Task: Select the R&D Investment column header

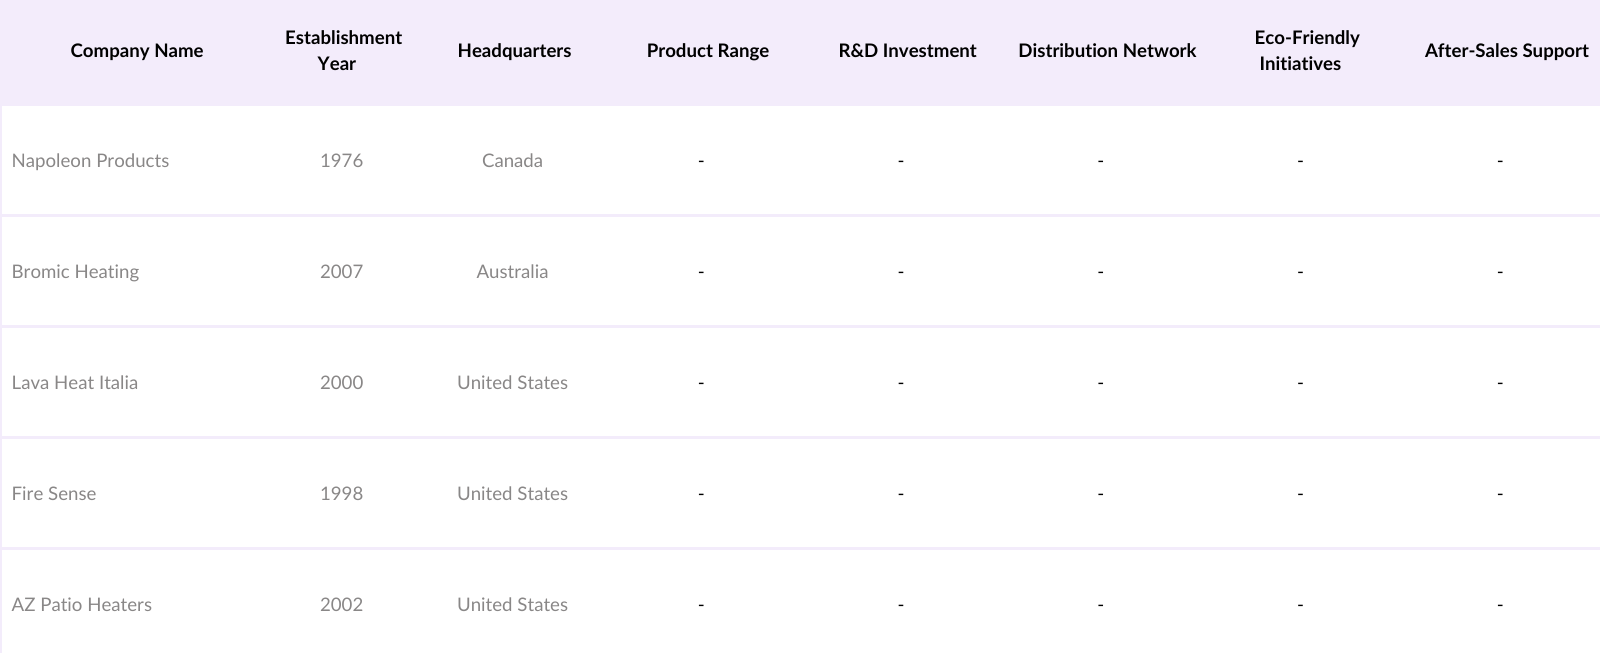Action: [907, 51]
